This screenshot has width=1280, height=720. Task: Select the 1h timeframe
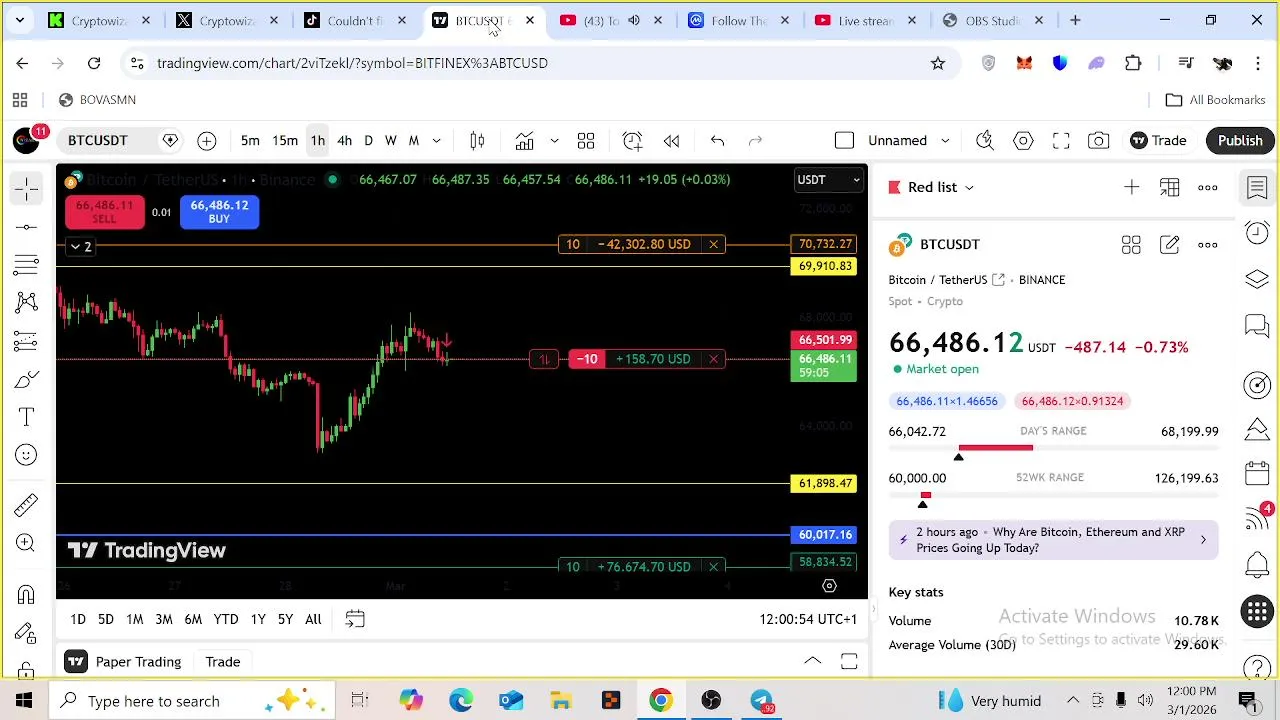tap(317, 141)
